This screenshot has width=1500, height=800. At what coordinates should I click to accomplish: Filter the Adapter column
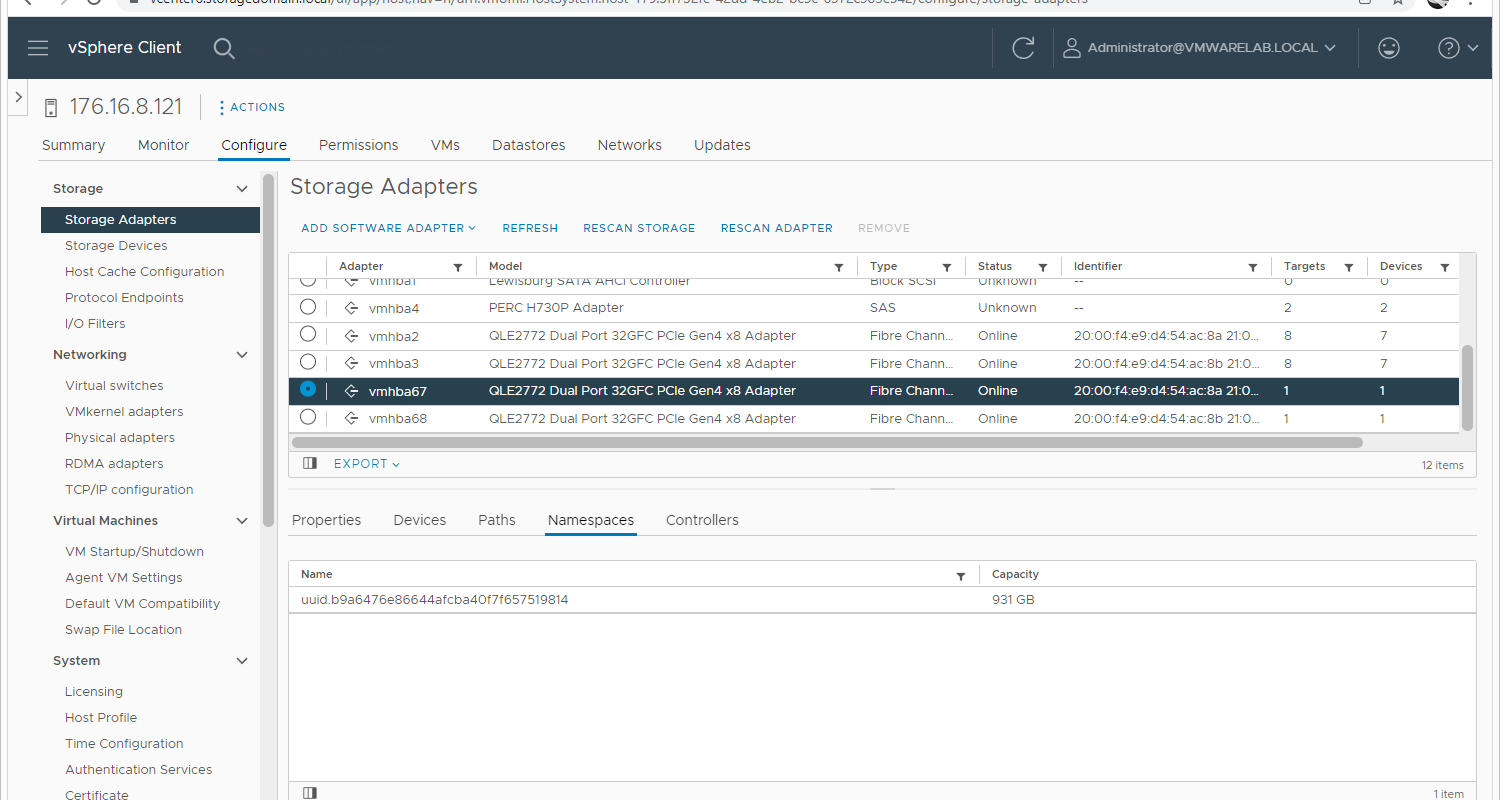click(x=458, y=268)
